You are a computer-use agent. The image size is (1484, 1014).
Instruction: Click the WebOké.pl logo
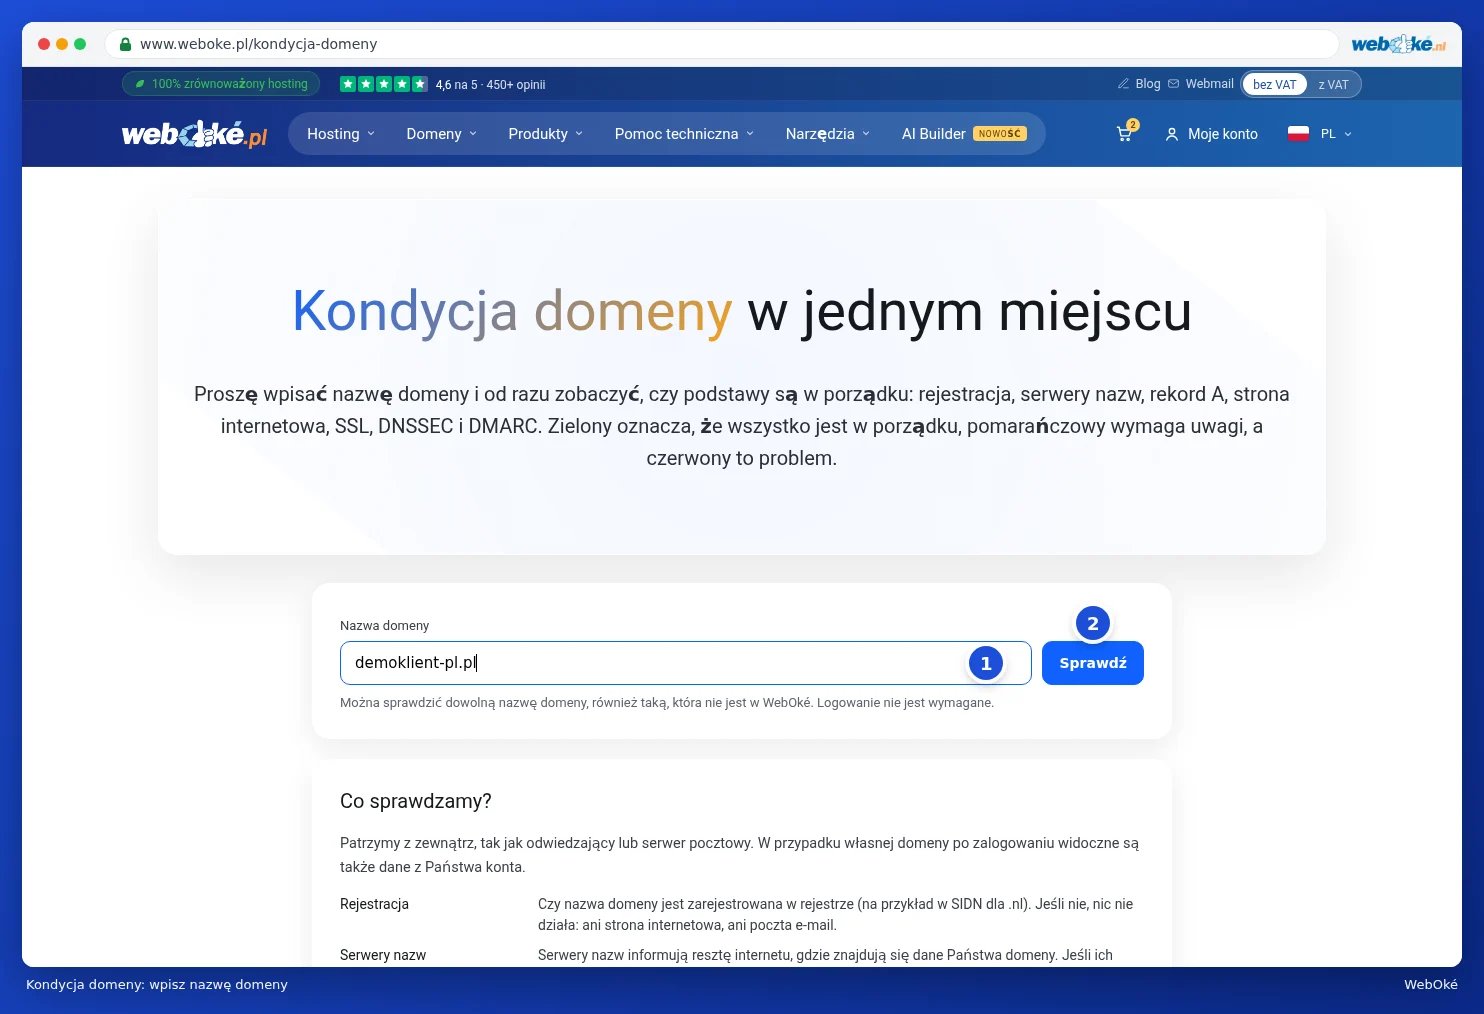click(x=195, y=134)
